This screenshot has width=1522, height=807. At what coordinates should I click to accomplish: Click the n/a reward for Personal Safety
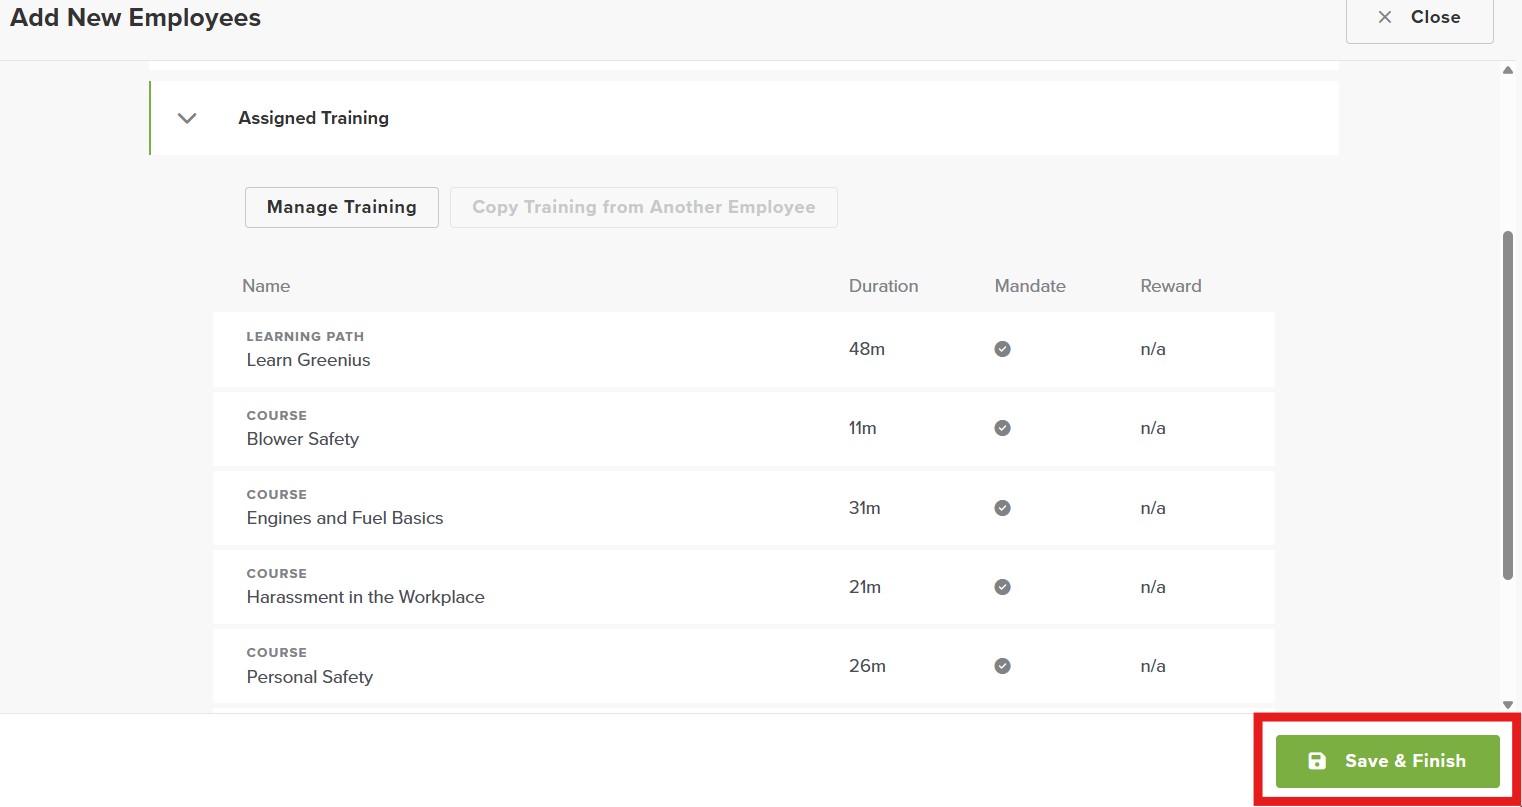pyautogui.click(x=1153, y=666)
